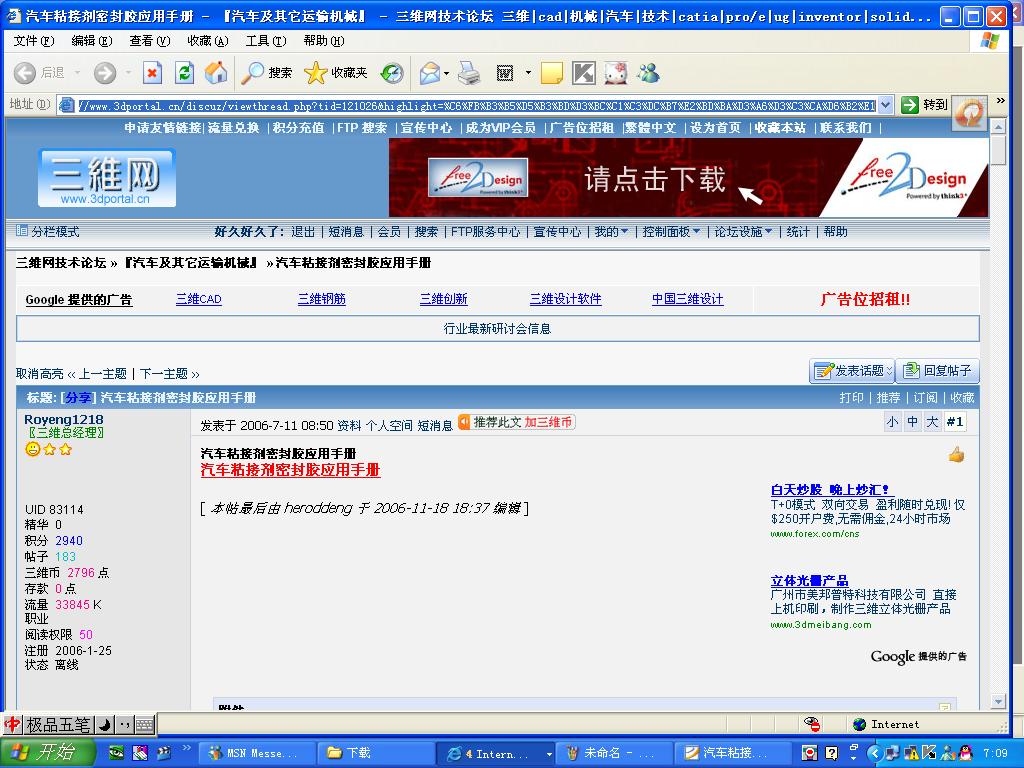Open the Edit button dropdown arrow
The height and width of the screenshot is (768, 1024).
(x=528, y=72)
